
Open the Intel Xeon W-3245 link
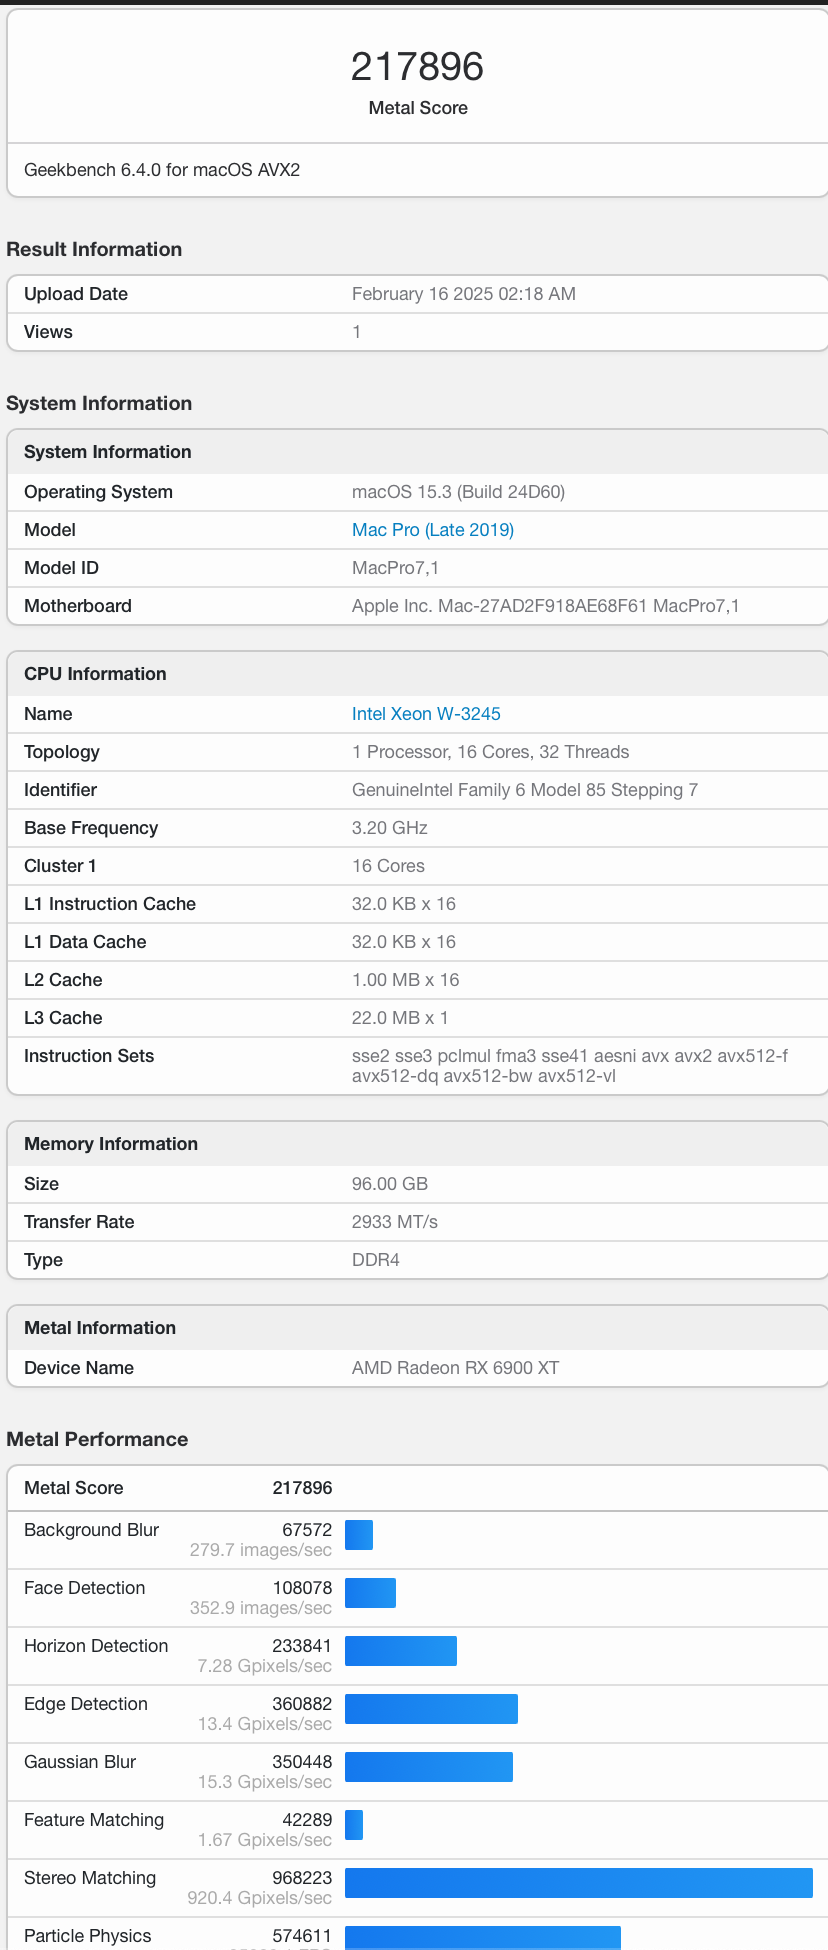426,714
